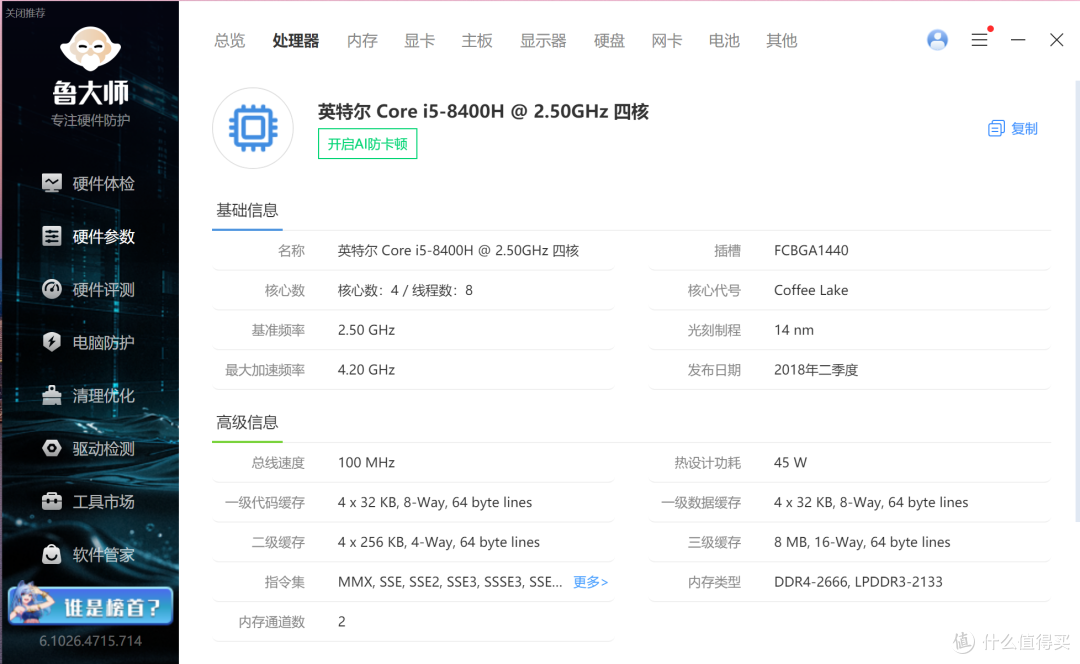Screen dimensions: 1080x664
Task: Click the TDP value 45 W
Action: [x=790, y=463]
